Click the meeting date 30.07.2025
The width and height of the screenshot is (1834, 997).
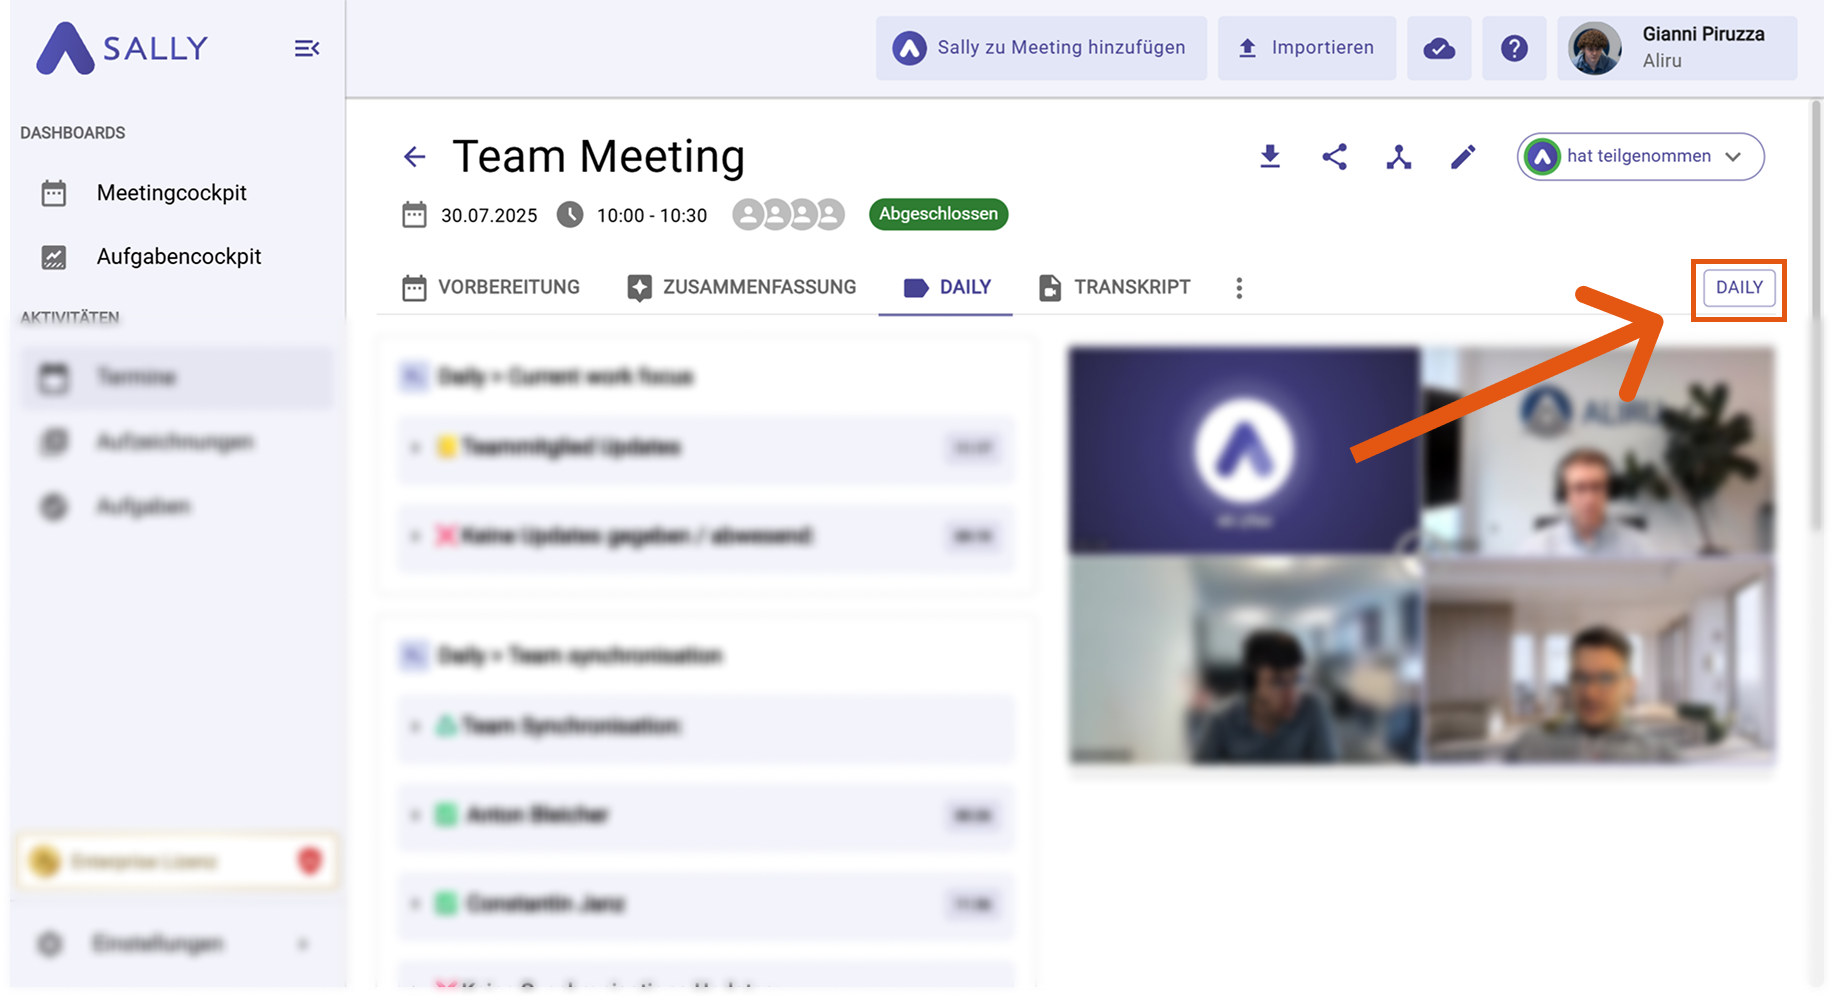[489, 216]
